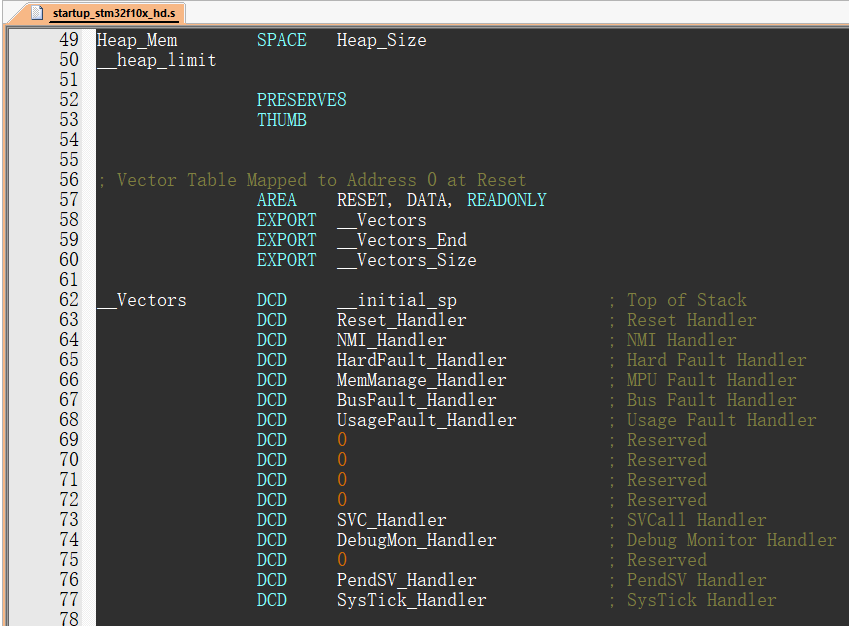Click the HardFault_Handler entry
The height and width of the screenshot is (626, 849).
(x=420, y=359)
